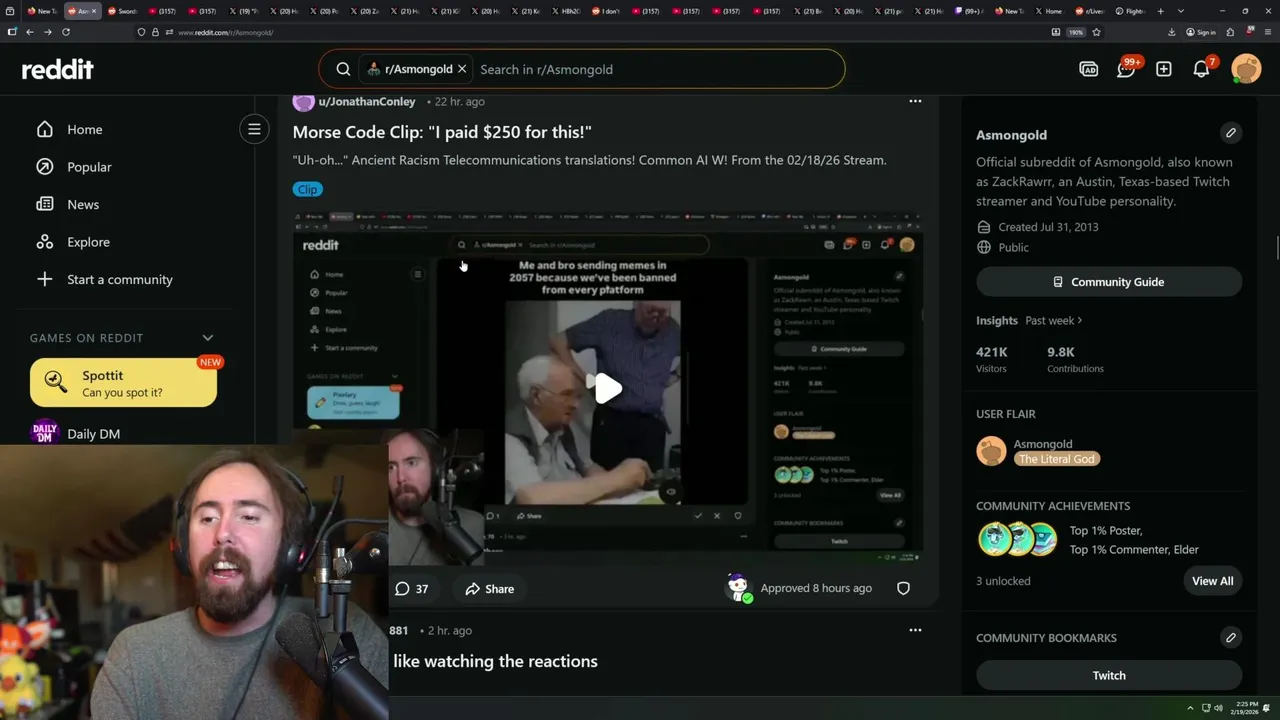Share the Morse Code Clip post
The width and height of the screenshot is (1280, 720).
click(490, 589)
